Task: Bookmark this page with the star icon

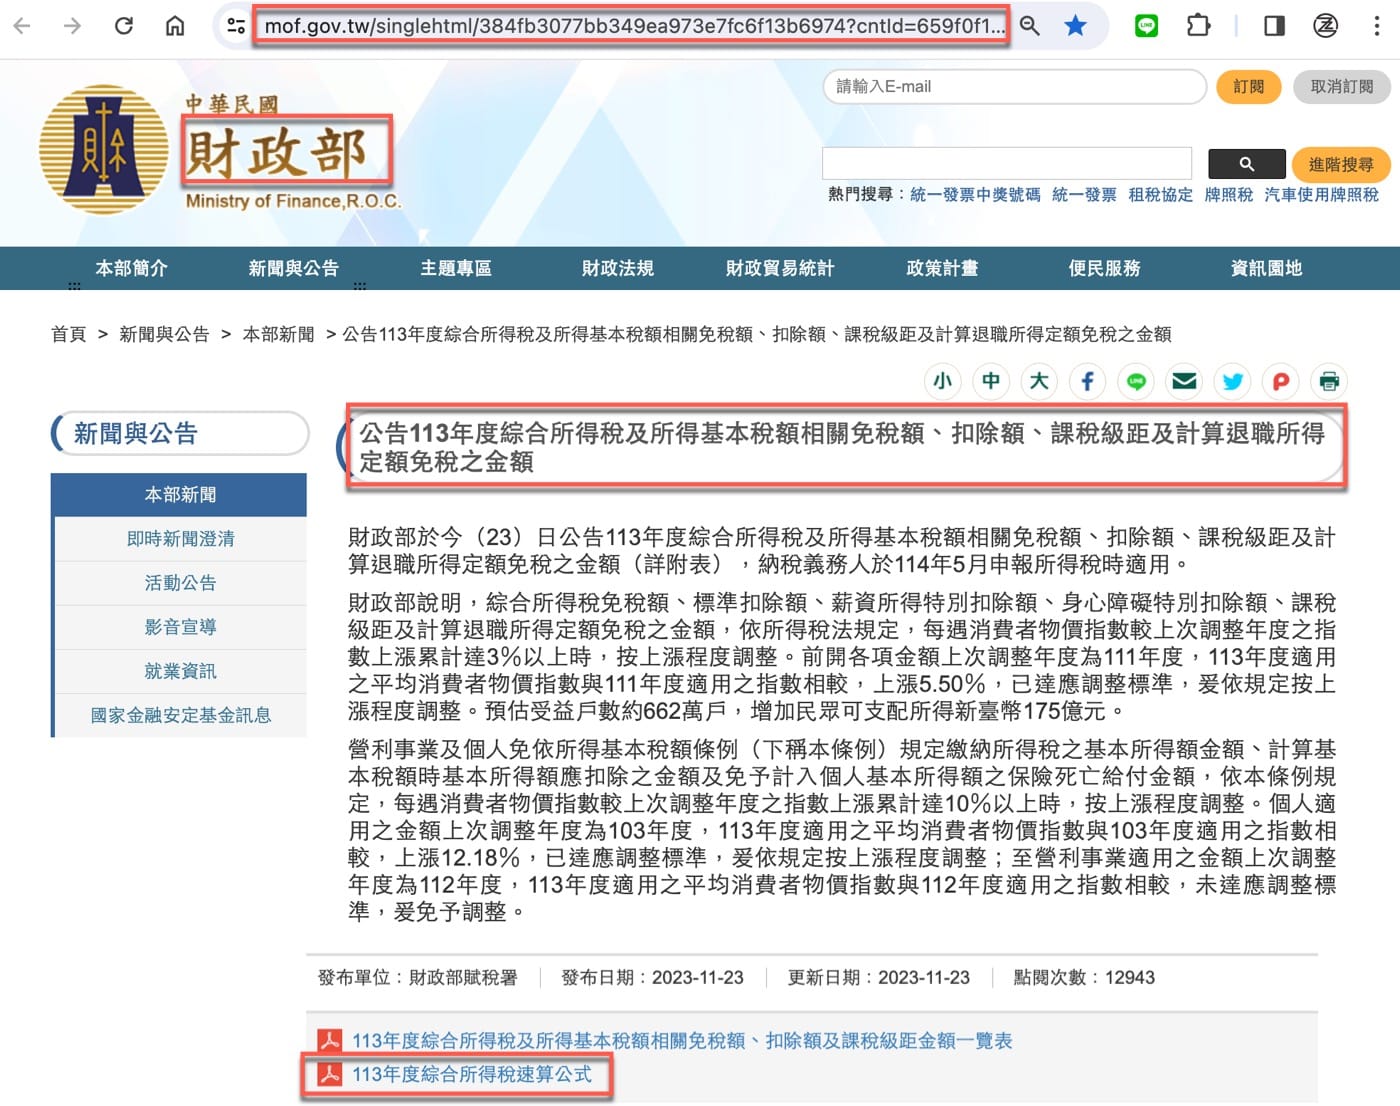Action: (1076, 26)
